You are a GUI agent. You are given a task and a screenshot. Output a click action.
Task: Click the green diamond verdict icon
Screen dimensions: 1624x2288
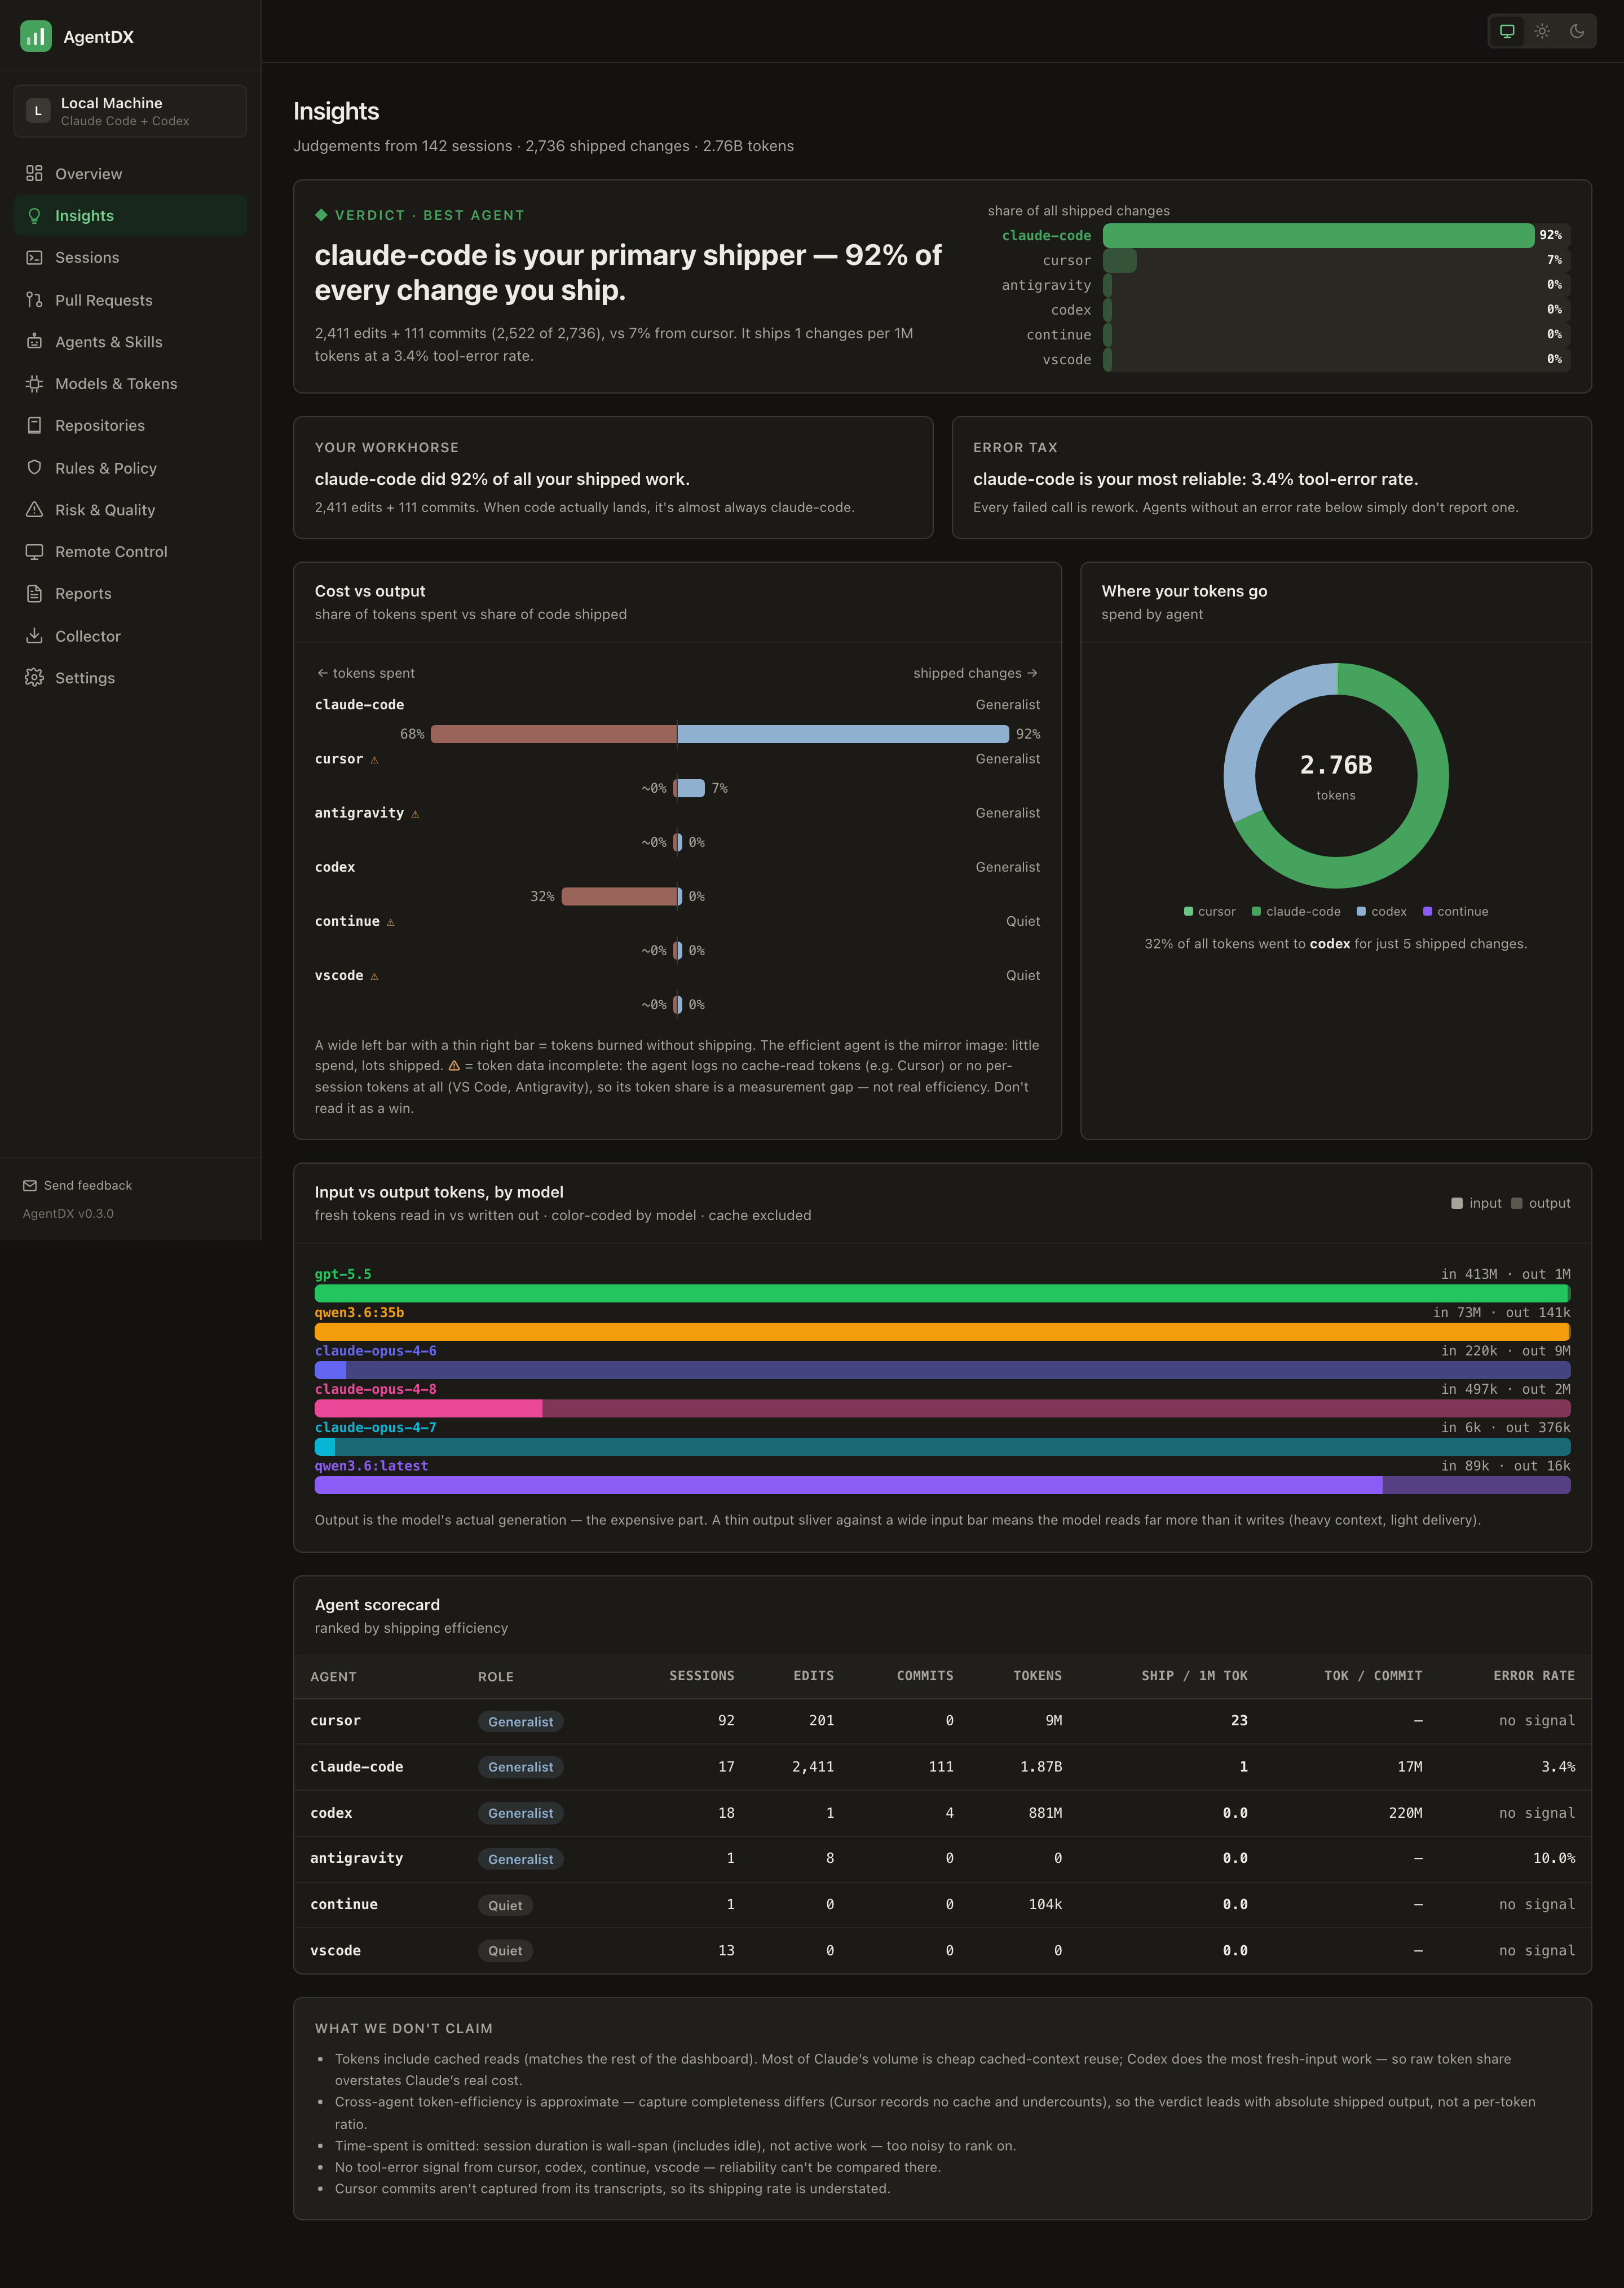321,214
